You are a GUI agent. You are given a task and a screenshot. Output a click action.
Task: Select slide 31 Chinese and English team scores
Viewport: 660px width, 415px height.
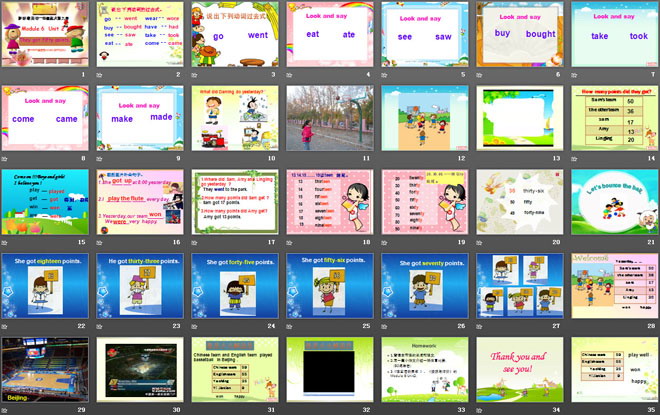(235, 369)
